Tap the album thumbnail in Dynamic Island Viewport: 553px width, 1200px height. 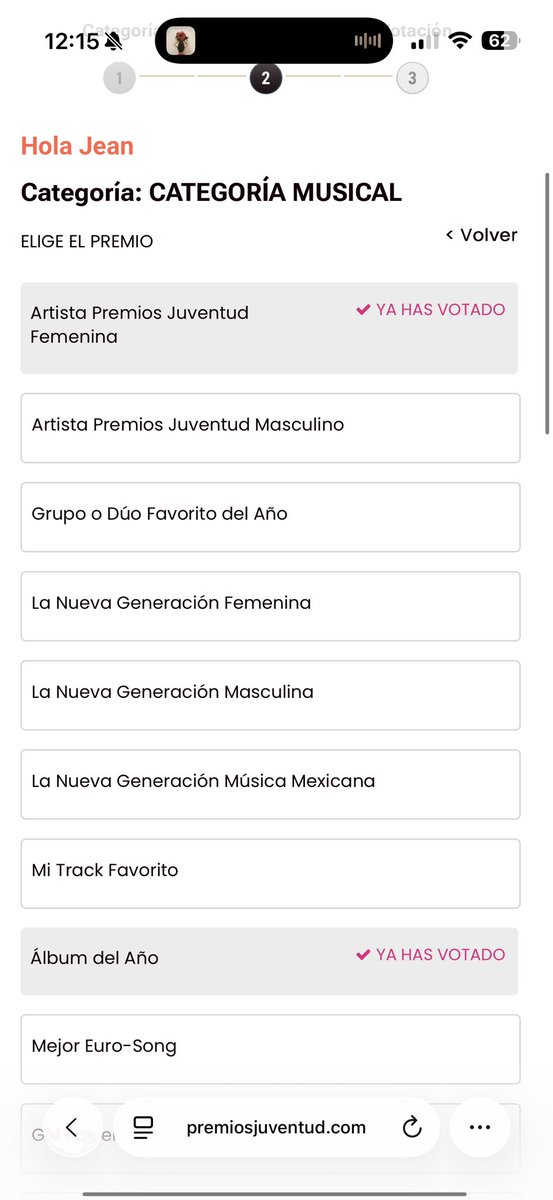[x=181, y=41]
